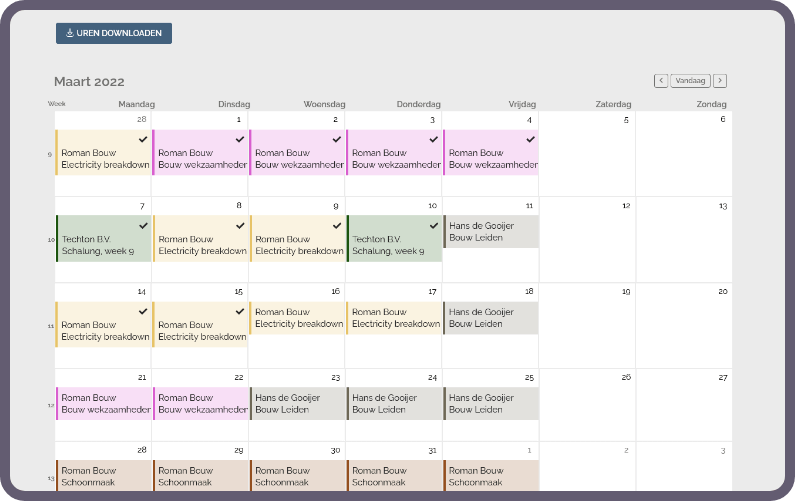Click week number 10 label

click(51, 240)
